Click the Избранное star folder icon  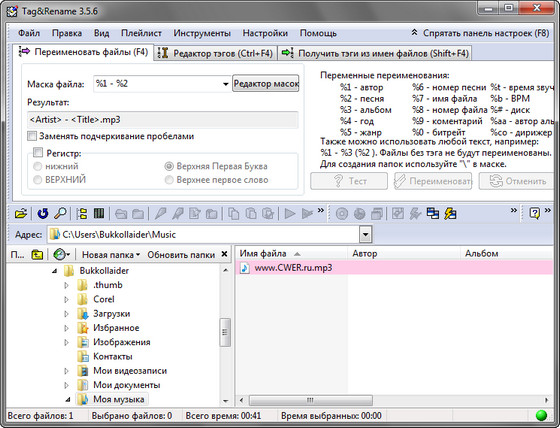click(x=82, y=328)
